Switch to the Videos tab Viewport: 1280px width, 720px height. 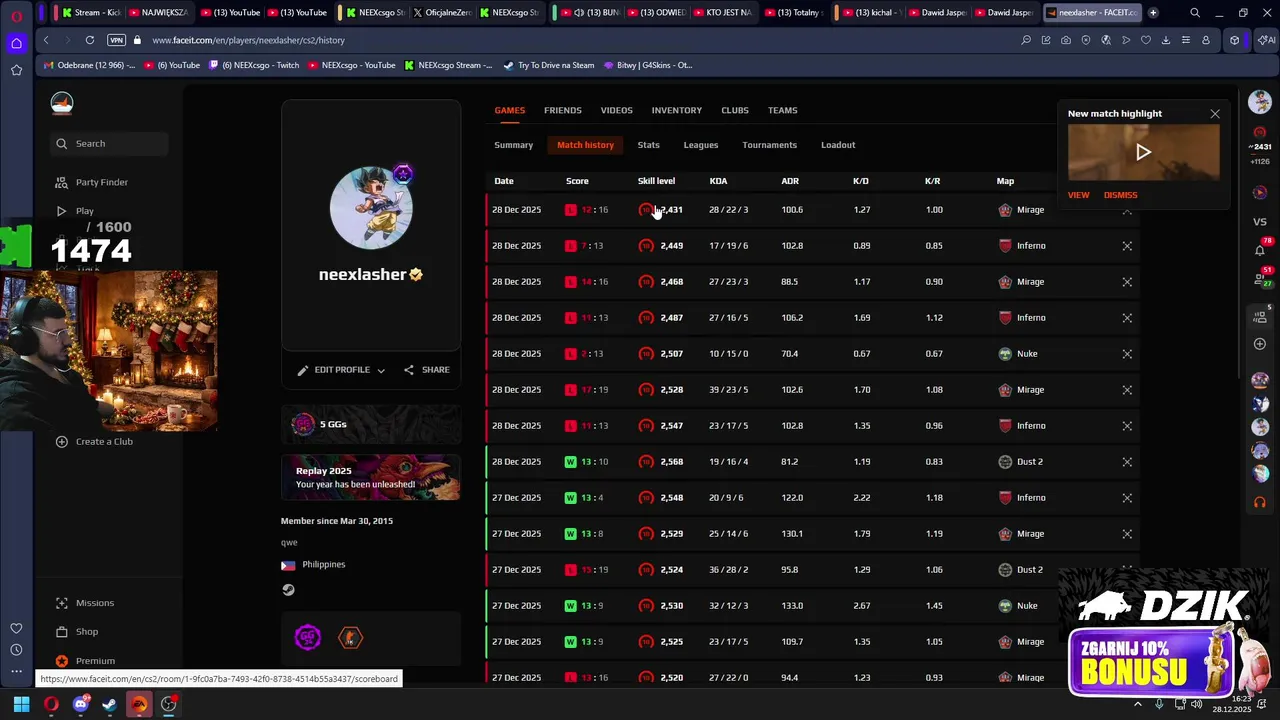coord(616,110)
